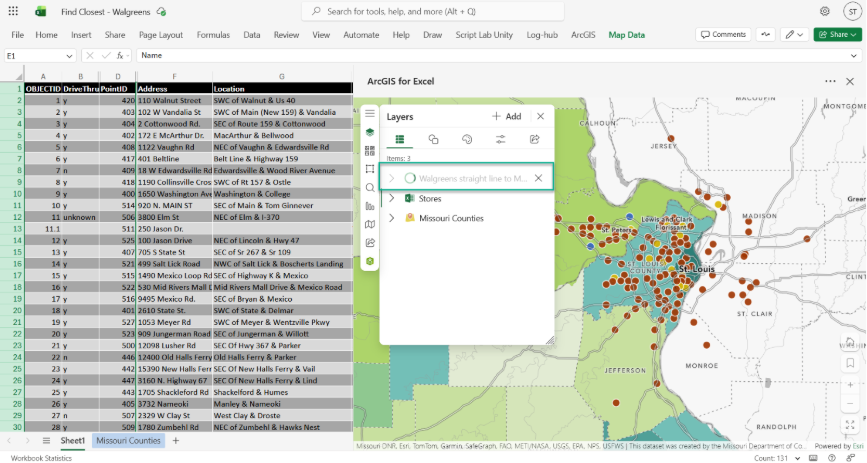Open the ST account avatar
This screenshot has height=463, width=867.
(x=852, y=11)
